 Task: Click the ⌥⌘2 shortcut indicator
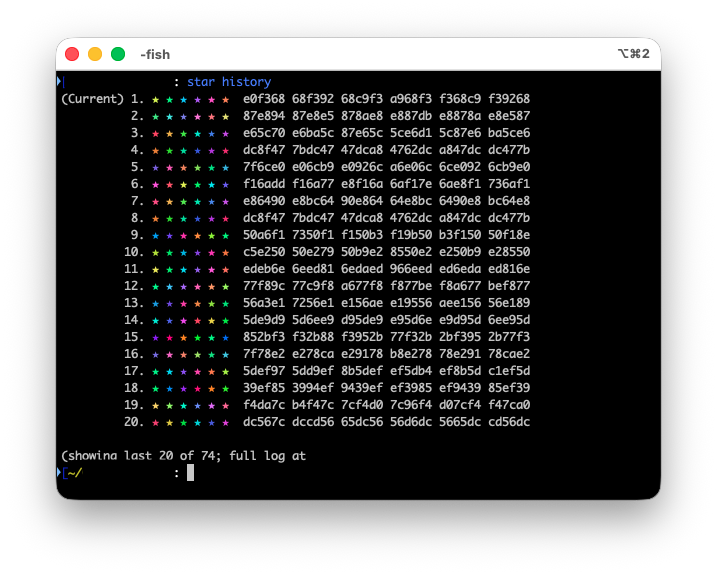633,54
